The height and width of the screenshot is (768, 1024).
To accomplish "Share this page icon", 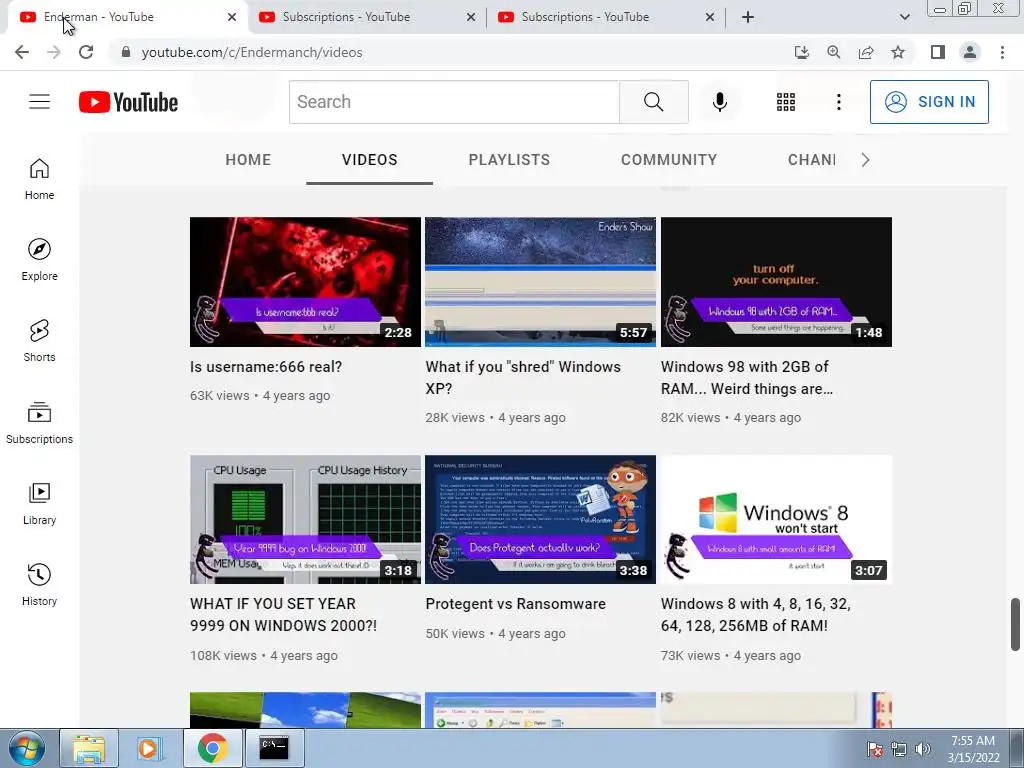I will pos(866,52).
